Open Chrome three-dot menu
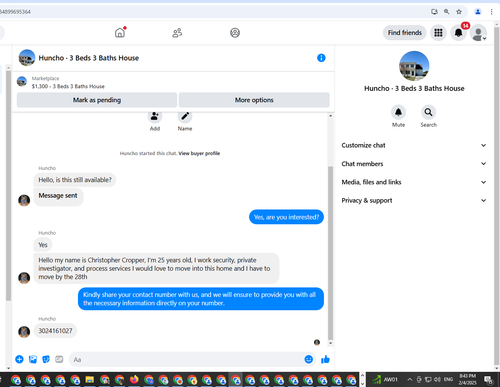Screen dimensions: 500x387 [492, 12]
